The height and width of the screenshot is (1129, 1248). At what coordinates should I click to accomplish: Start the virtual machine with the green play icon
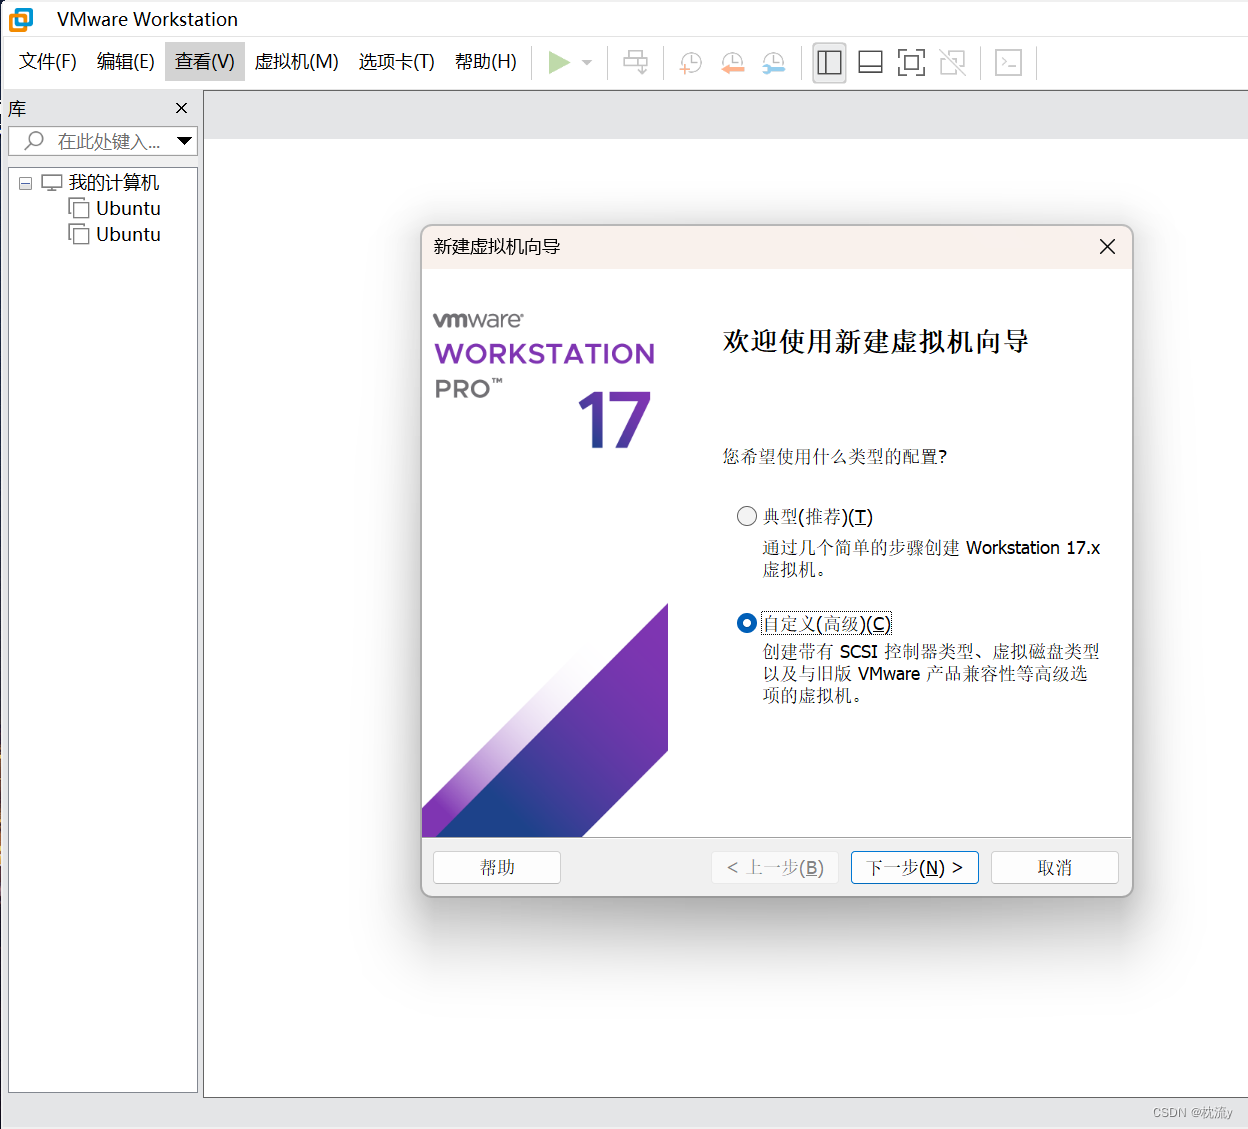point(559,62)
